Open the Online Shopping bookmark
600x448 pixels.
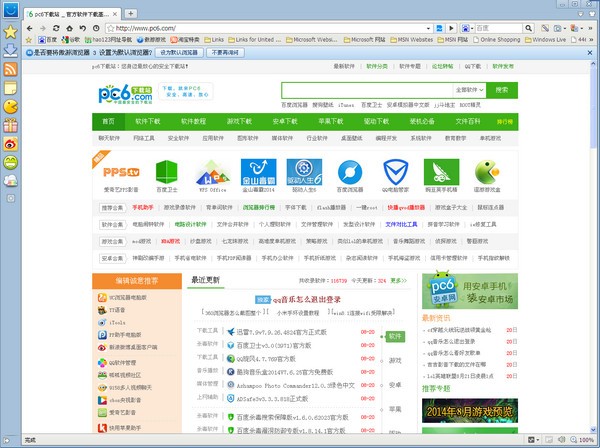coord(497,39)
